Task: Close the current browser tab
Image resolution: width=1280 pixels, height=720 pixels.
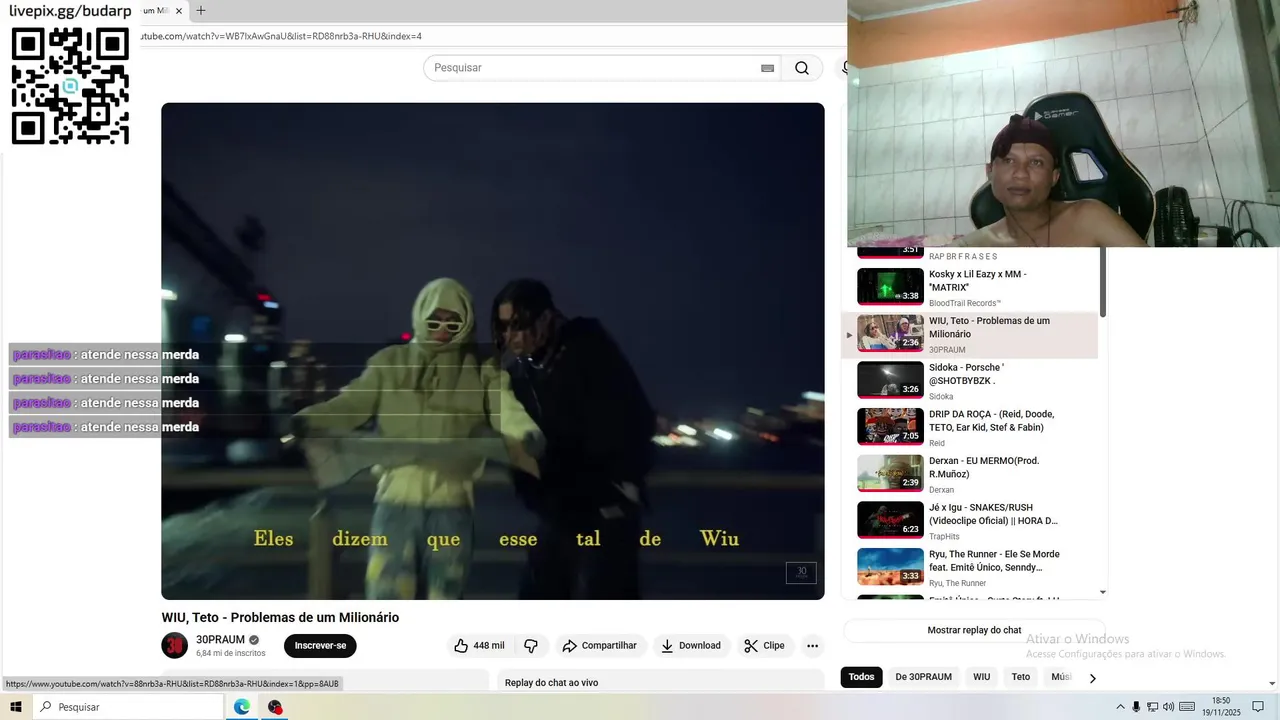Action: (x=179, y=11)
